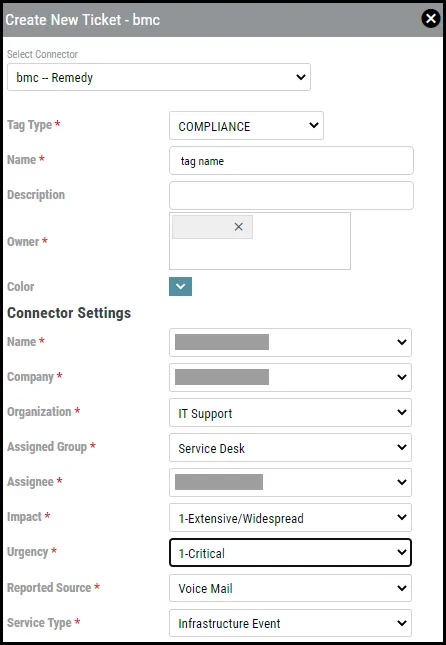The image size is (446, 645).
Task: Click inside the Owner selection box
Action: [x=260, y=241]
